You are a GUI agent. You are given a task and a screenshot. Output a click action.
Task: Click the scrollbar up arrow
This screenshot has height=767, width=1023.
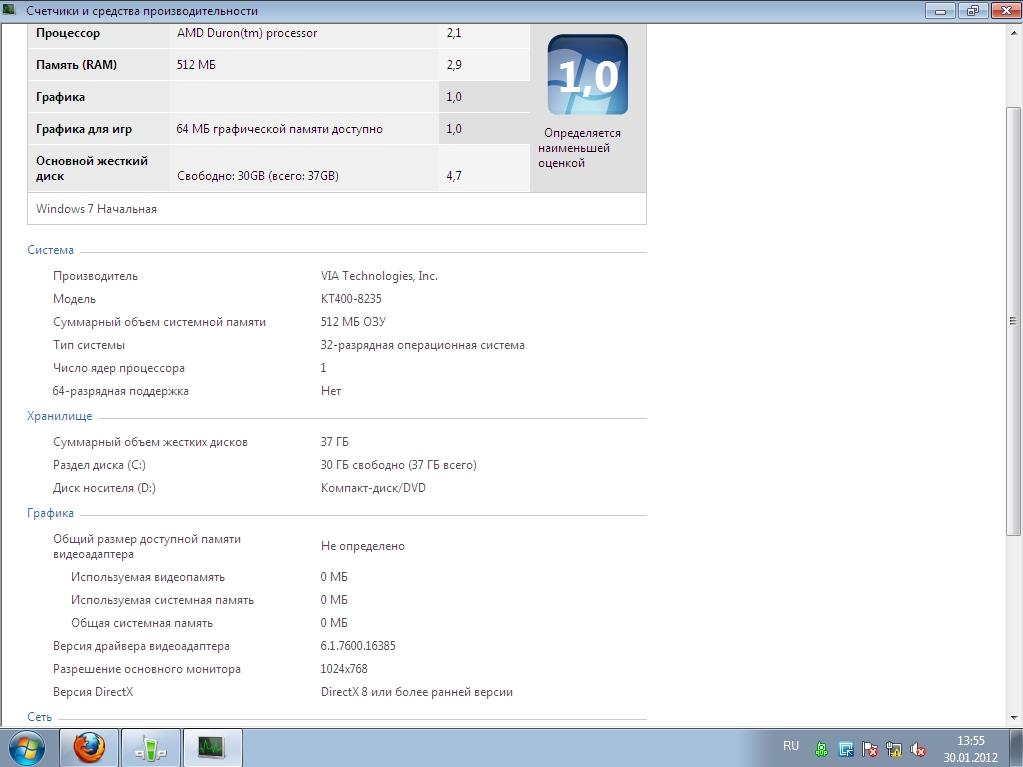click(x=1013, y=31)
